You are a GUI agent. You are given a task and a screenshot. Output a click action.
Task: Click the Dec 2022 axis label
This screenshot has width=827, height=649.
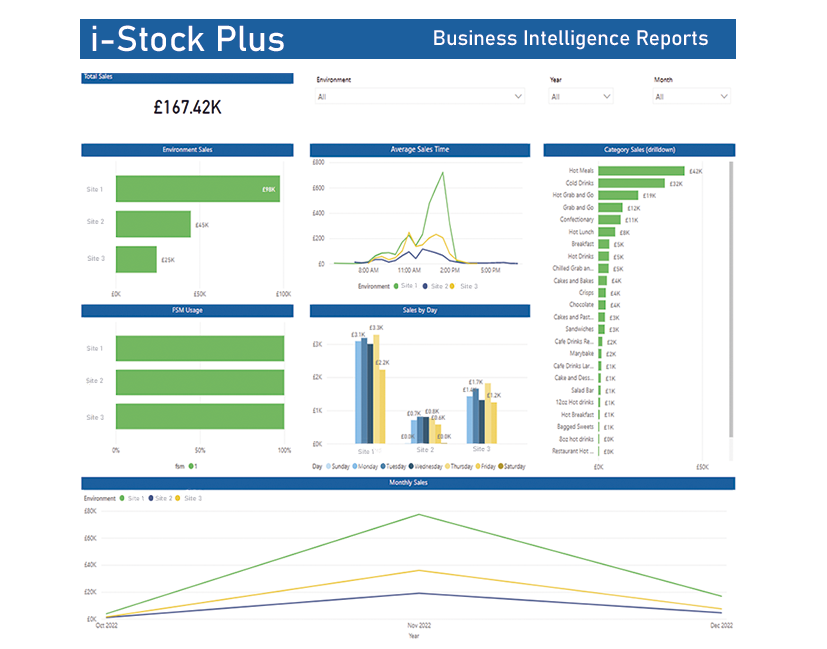coord(722,626)
